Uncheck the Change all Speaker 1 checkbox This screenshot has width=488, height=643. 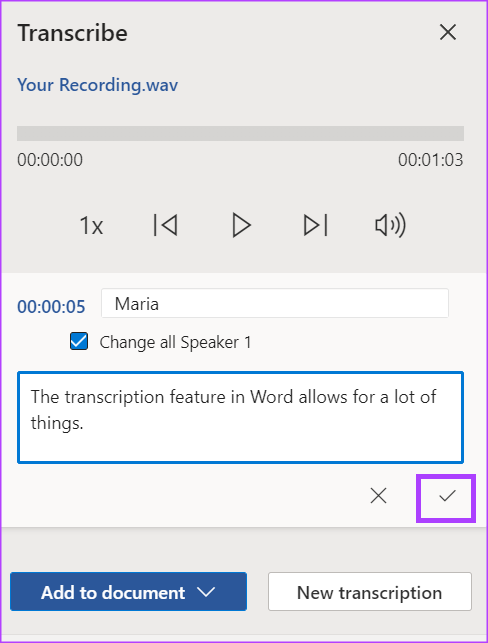pos(79,341)
